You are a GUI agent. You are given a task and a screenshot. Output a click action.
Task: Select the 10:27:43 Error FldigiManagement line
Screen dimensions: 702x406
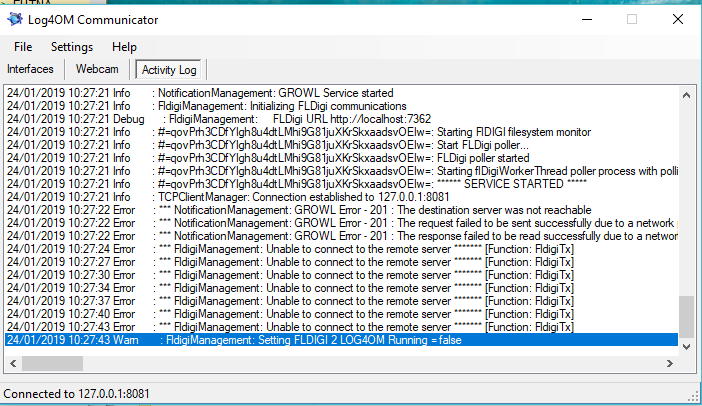point(342,327)
